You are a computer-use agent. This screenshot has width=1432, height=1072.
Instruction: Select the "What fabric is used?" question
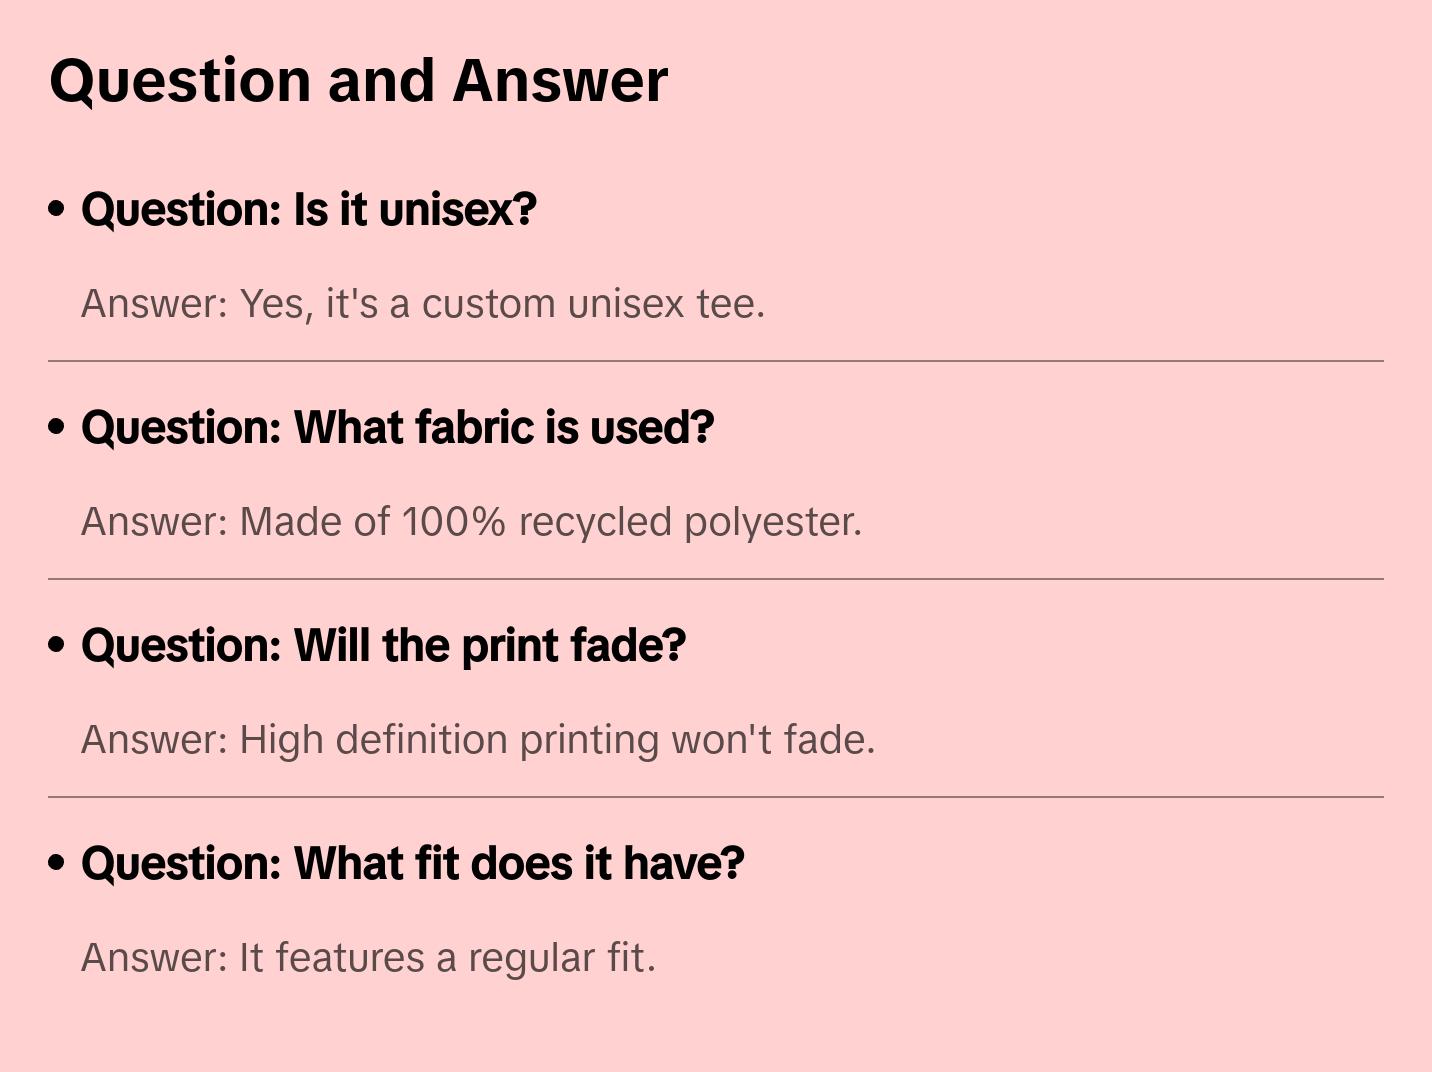pyautogui.click(x=397, y=428)
